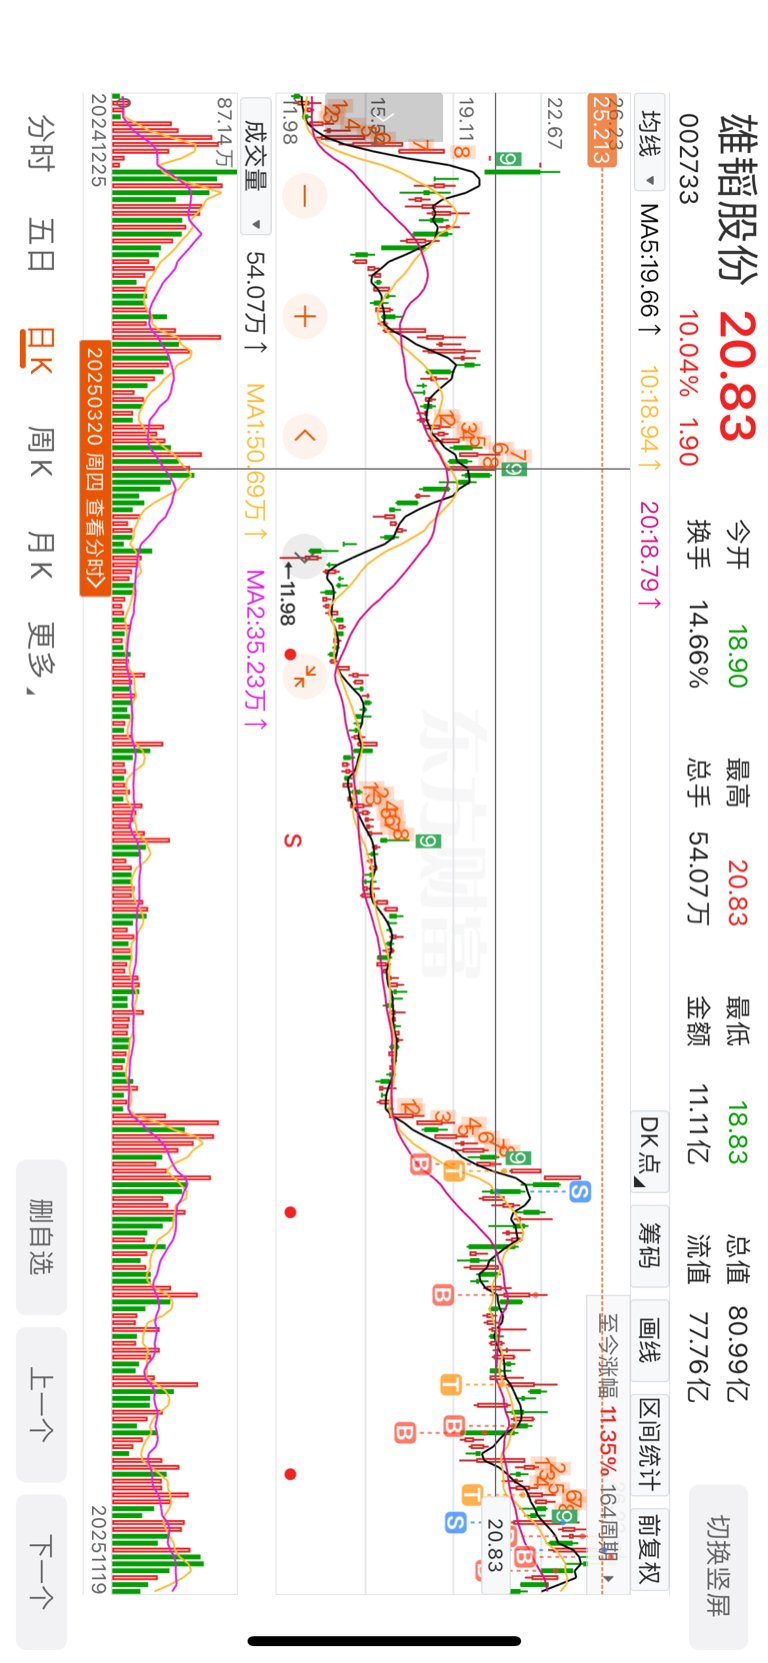The image size is (768, 1663).
Task: Tap the green 9 marker near the 22.67 gridline
Action: tap(509, 160)
